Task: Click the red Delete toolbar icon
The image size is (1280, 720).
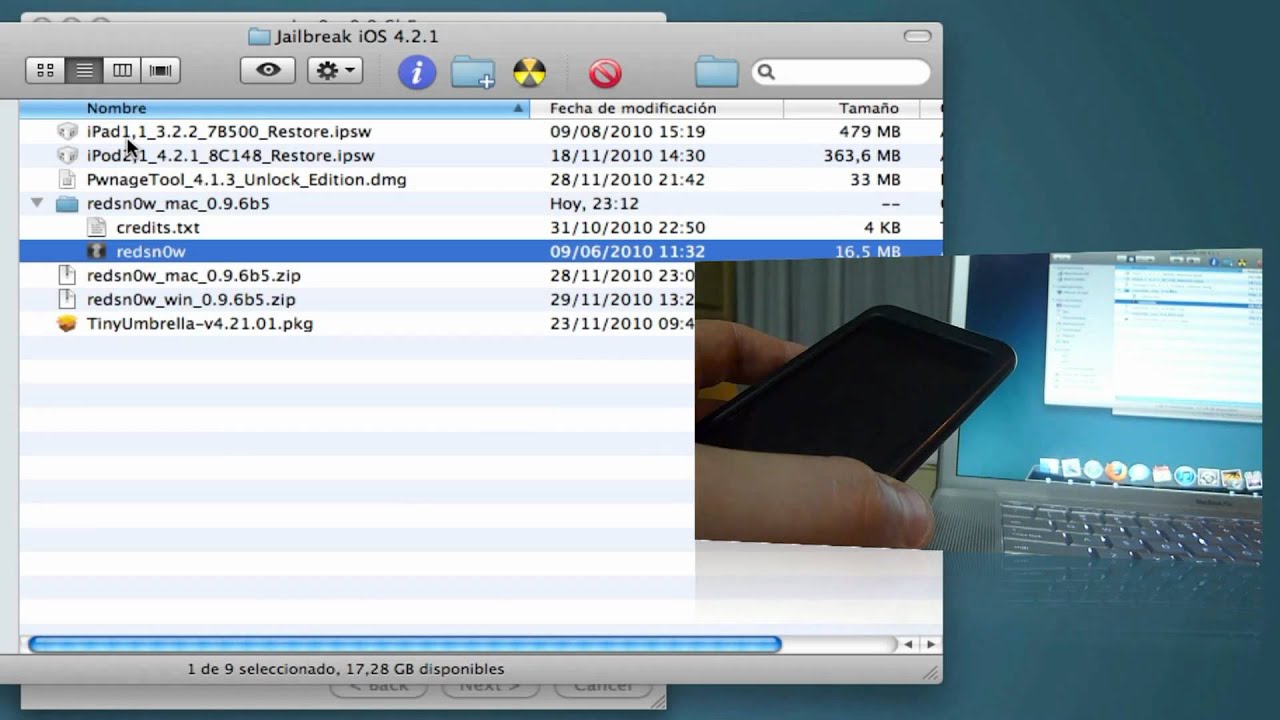Action: pyautogui.click(x=605, y=73)
